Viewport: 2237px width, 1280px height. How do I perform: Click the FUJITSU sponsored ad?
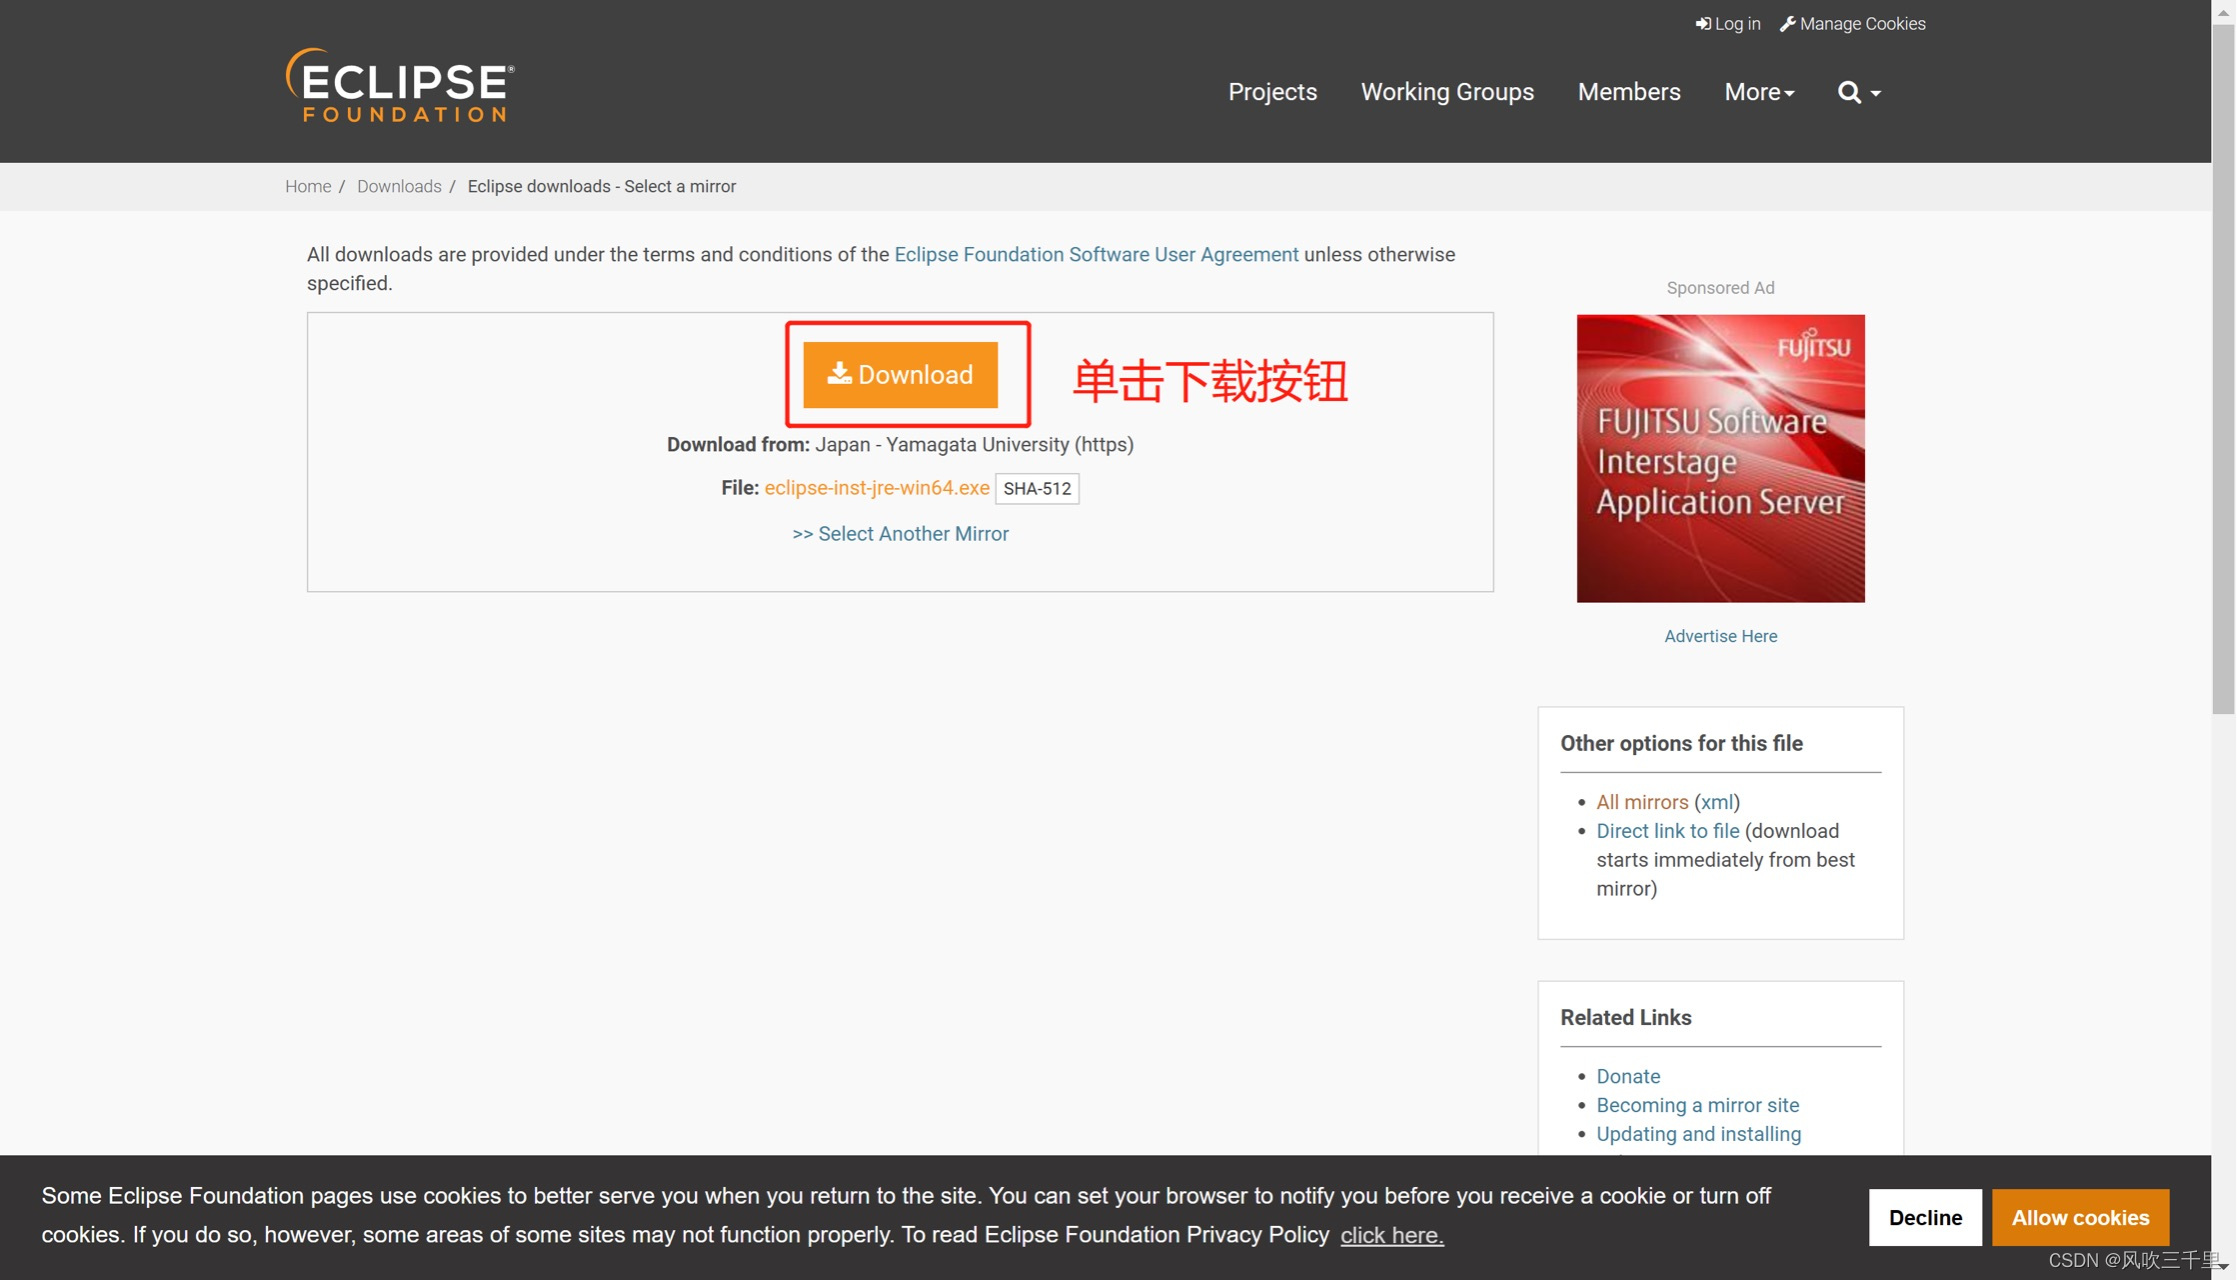(x=1719, y=458)
